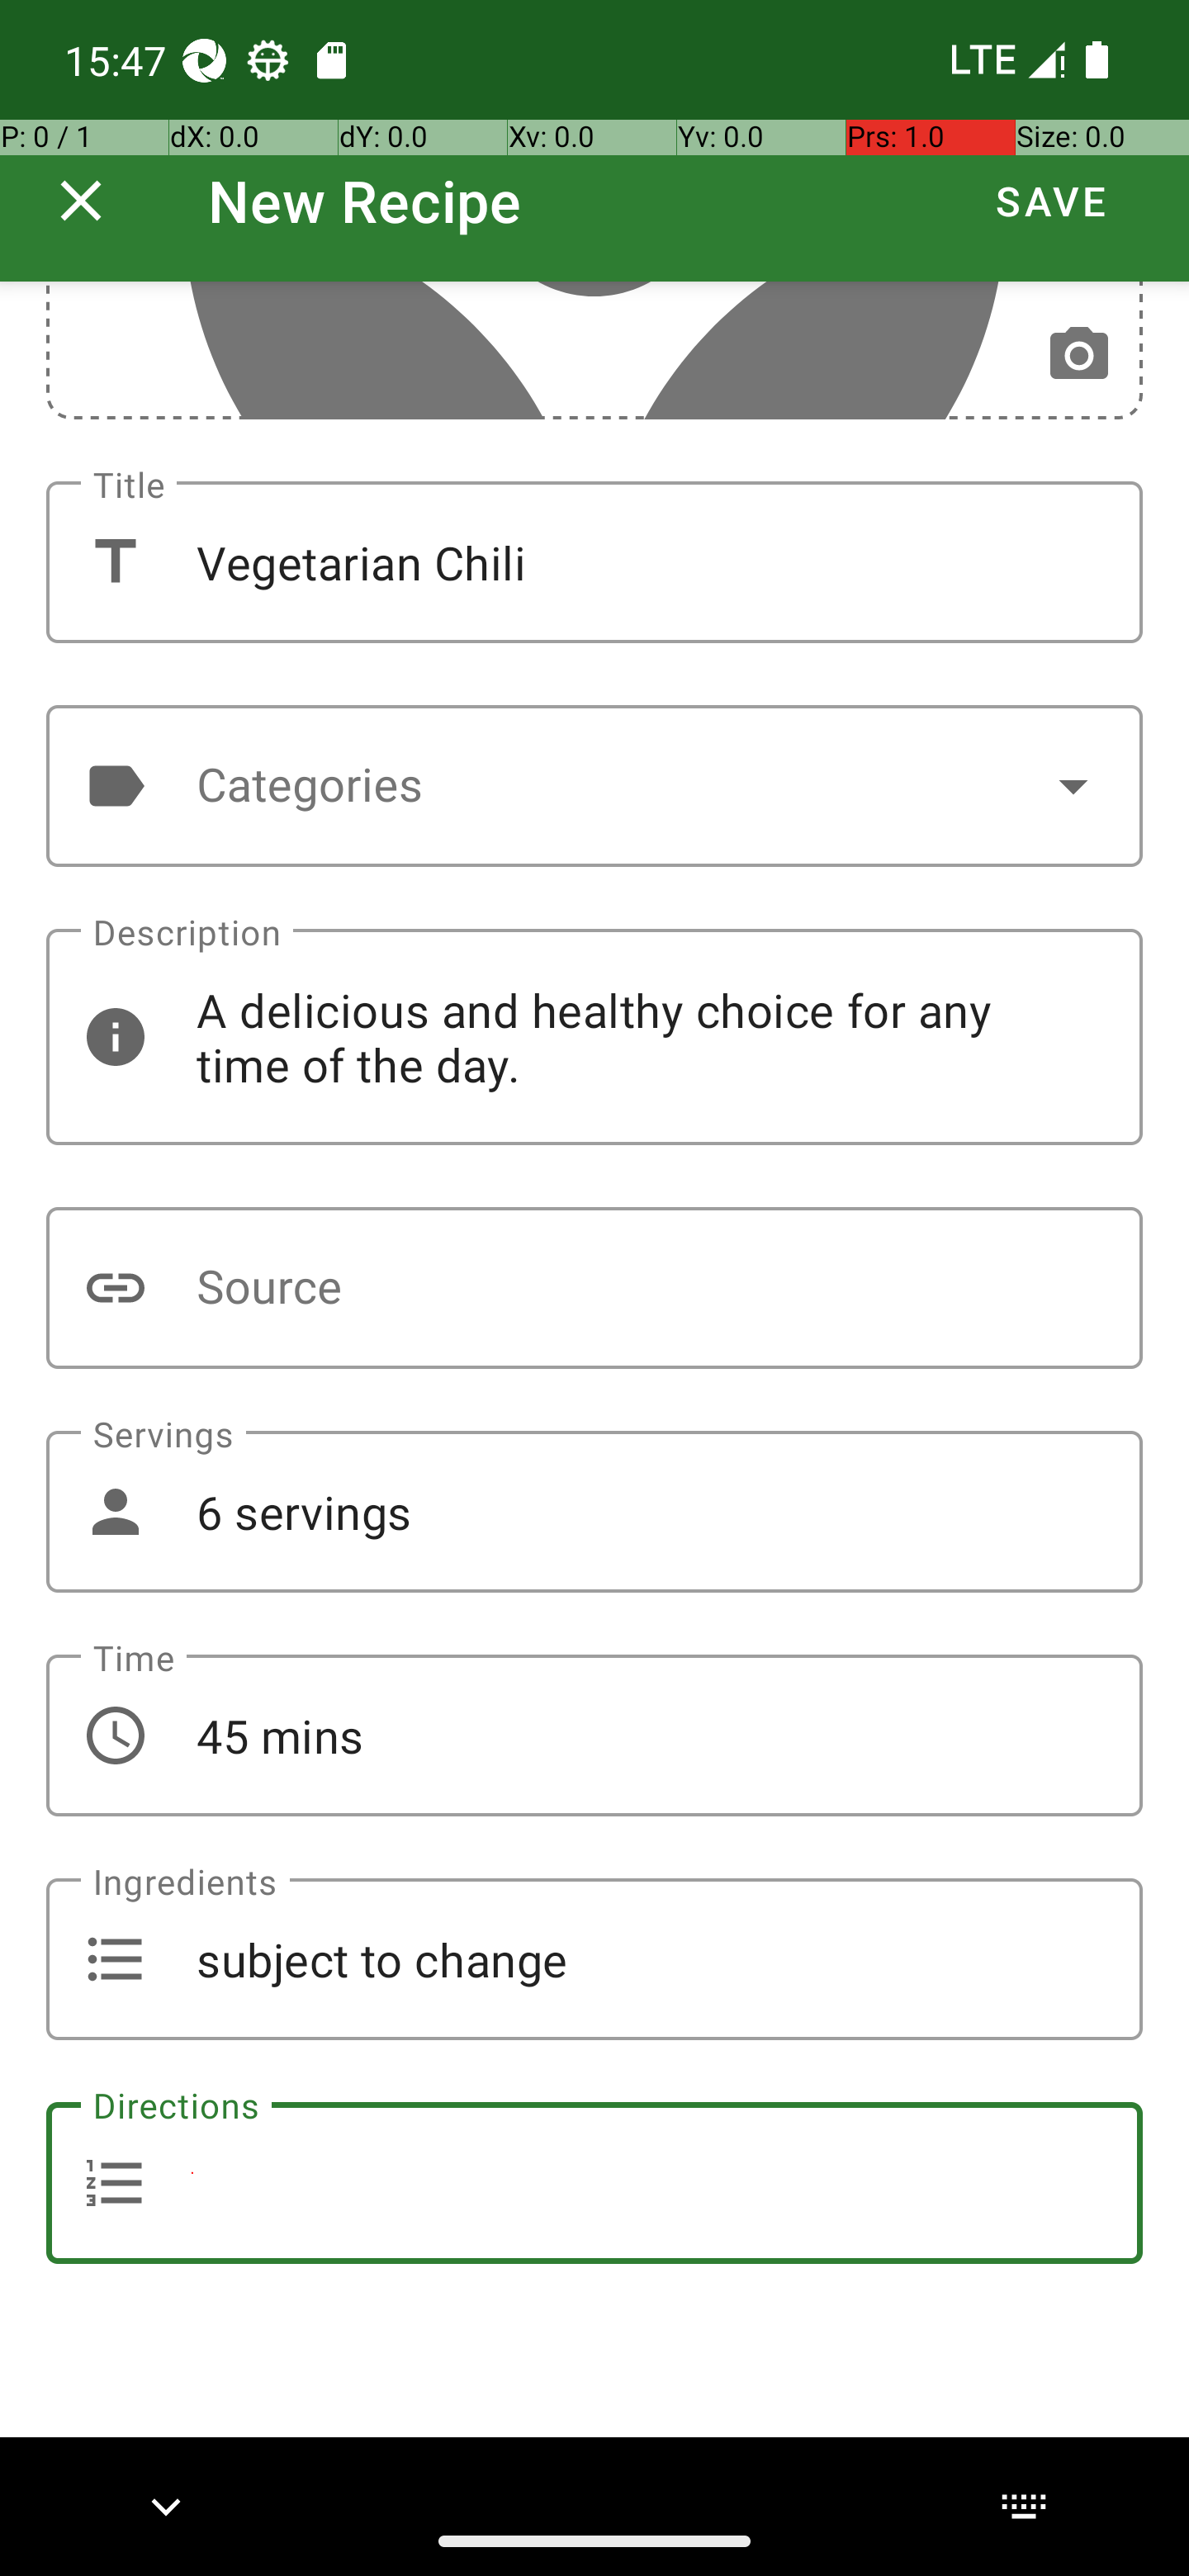Hide keyboard using down chevron
1189x2576 pixels.
tap(166, 2506)
